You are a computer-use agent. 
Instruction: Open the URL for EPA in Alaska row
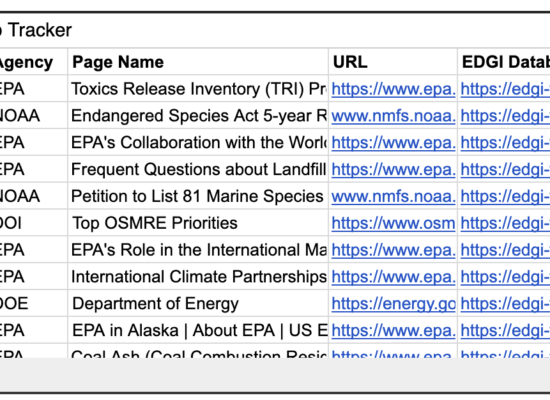393,331
